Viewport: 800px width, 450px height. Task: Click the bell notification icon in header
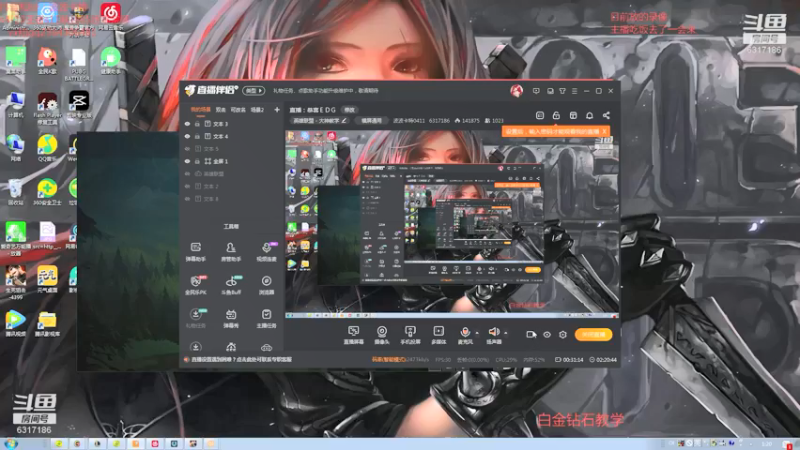click(x=589, y=115)
